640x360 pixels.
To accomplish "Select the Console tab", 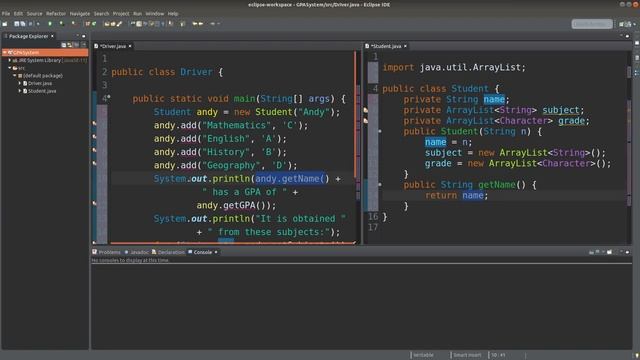I will 200,252.
